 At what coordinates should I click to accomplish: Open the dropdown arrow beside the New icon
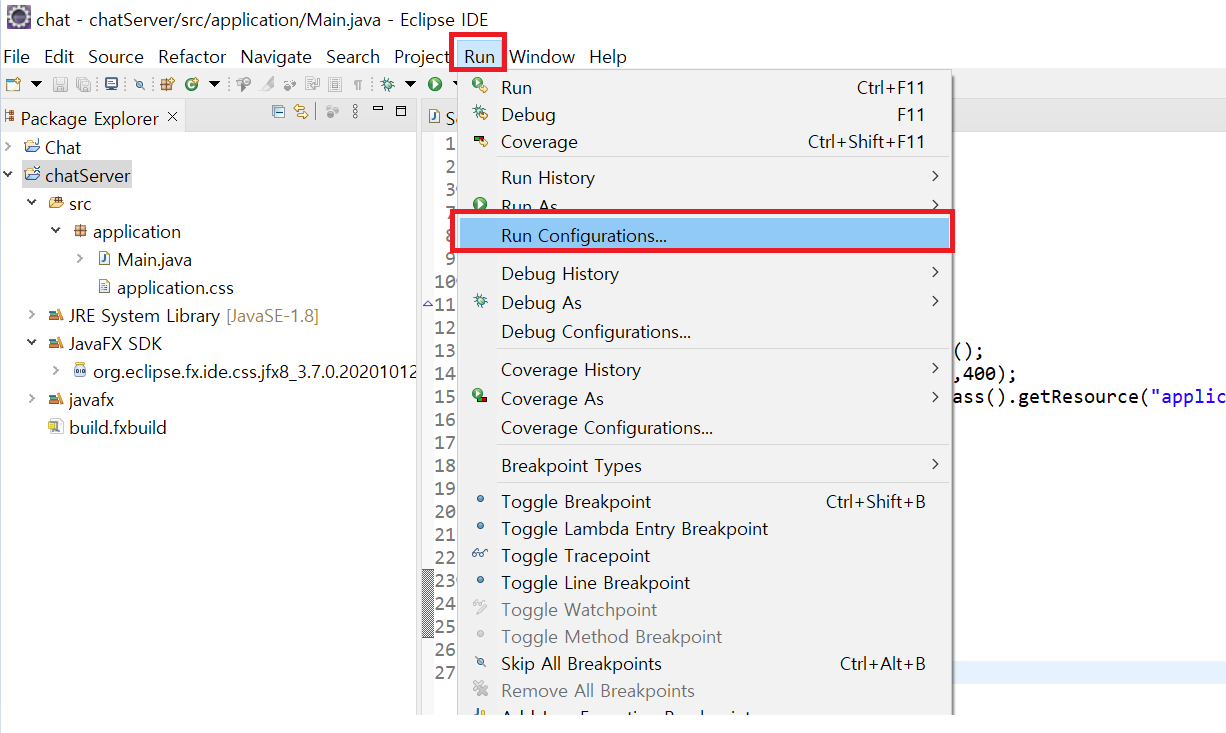[x=36, y=84]
